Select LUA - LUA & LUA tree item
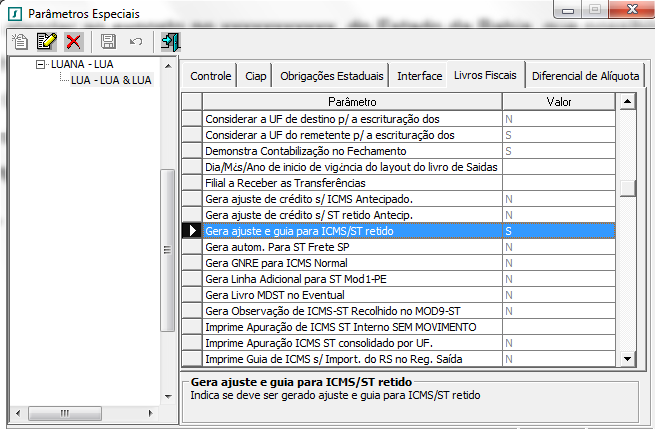Image resolution: width=655 pixels, height=431 pixels. coord(111,80)
